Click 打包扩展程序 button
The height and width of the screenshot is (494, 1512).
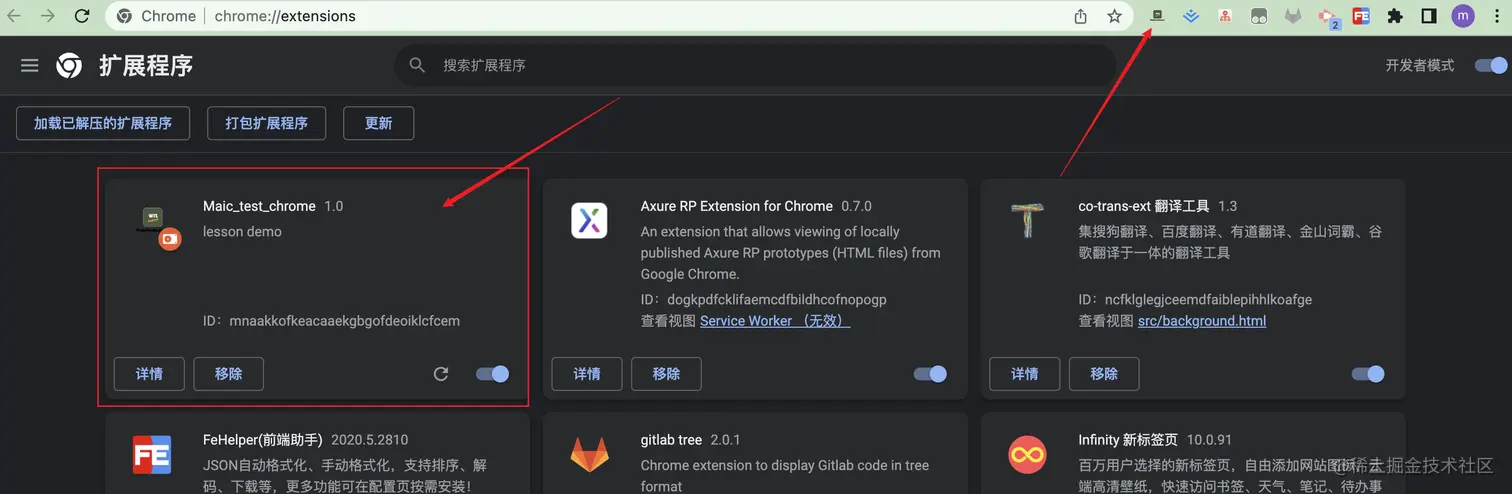[266, 123]
